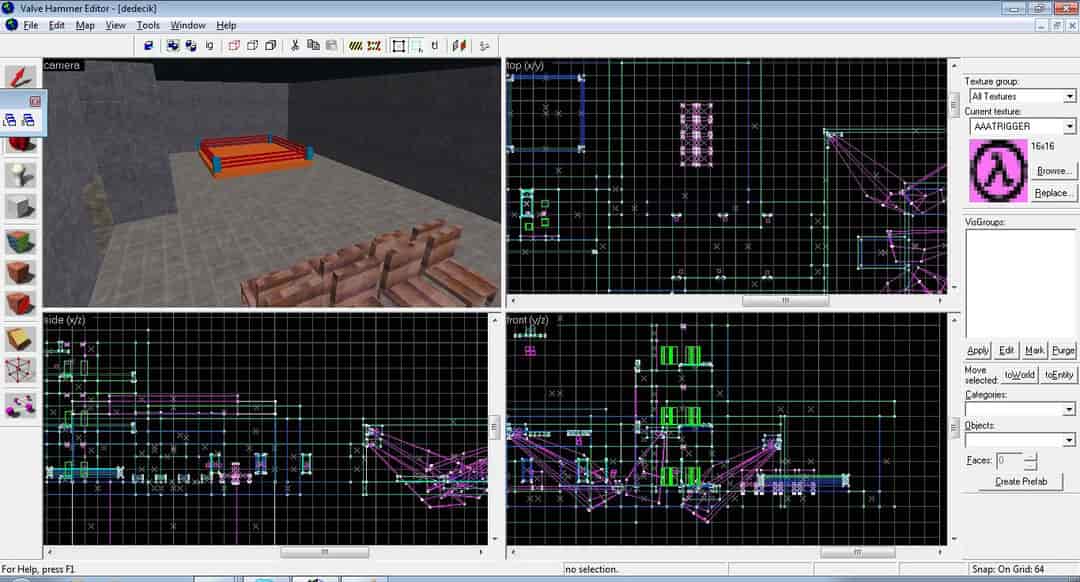This screenshot has width=1080, height=582.
Task: Toggle select-by-handles square icon
Action: tap(398, 45)
